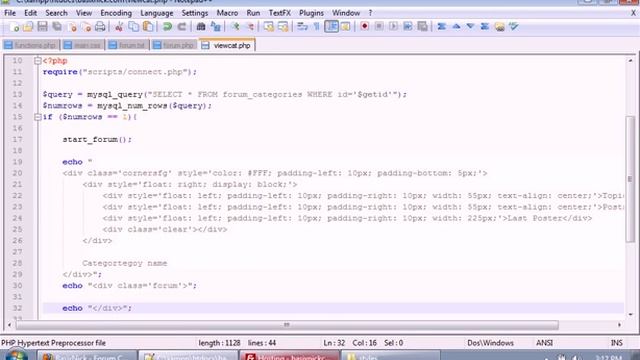Start macro recording with red dot

coord(364,27)
